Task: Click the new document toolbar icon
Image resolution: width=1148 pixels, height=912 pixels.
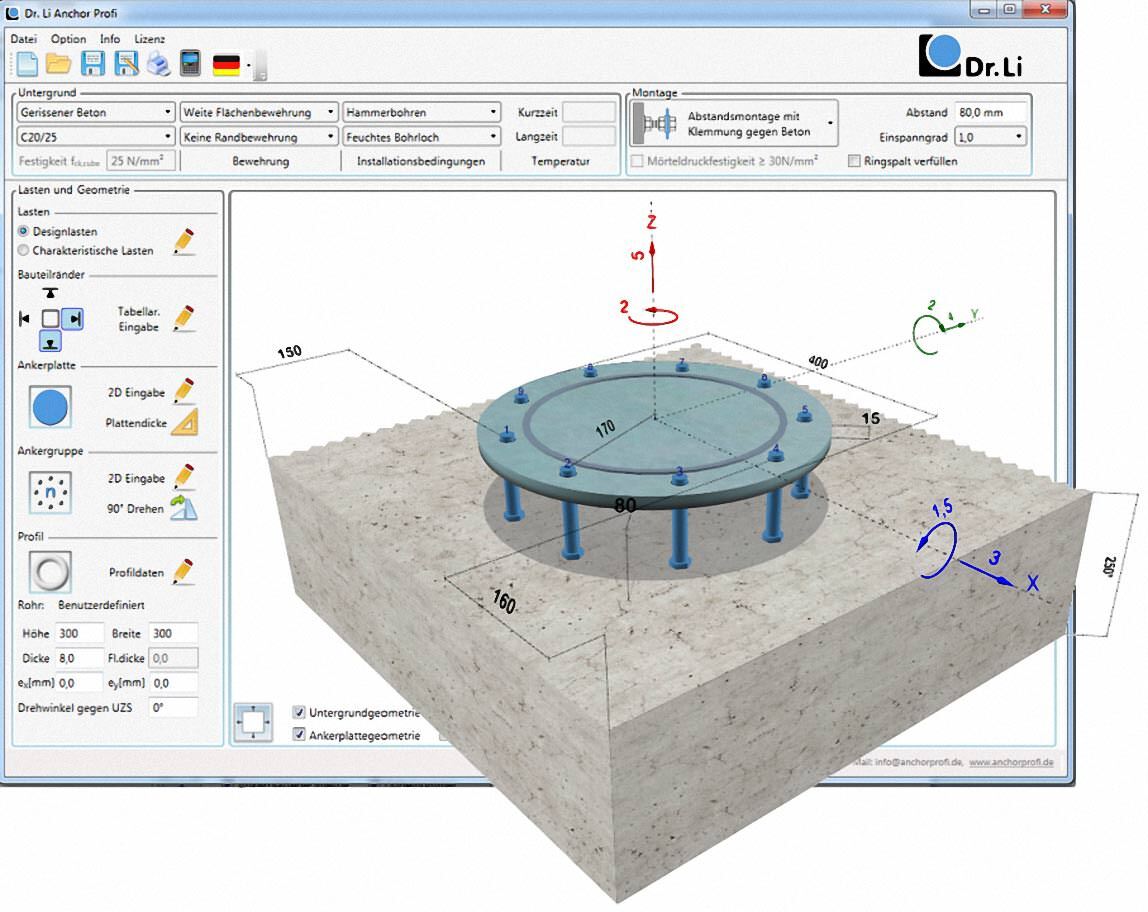Action: click(x=26, y=64)
